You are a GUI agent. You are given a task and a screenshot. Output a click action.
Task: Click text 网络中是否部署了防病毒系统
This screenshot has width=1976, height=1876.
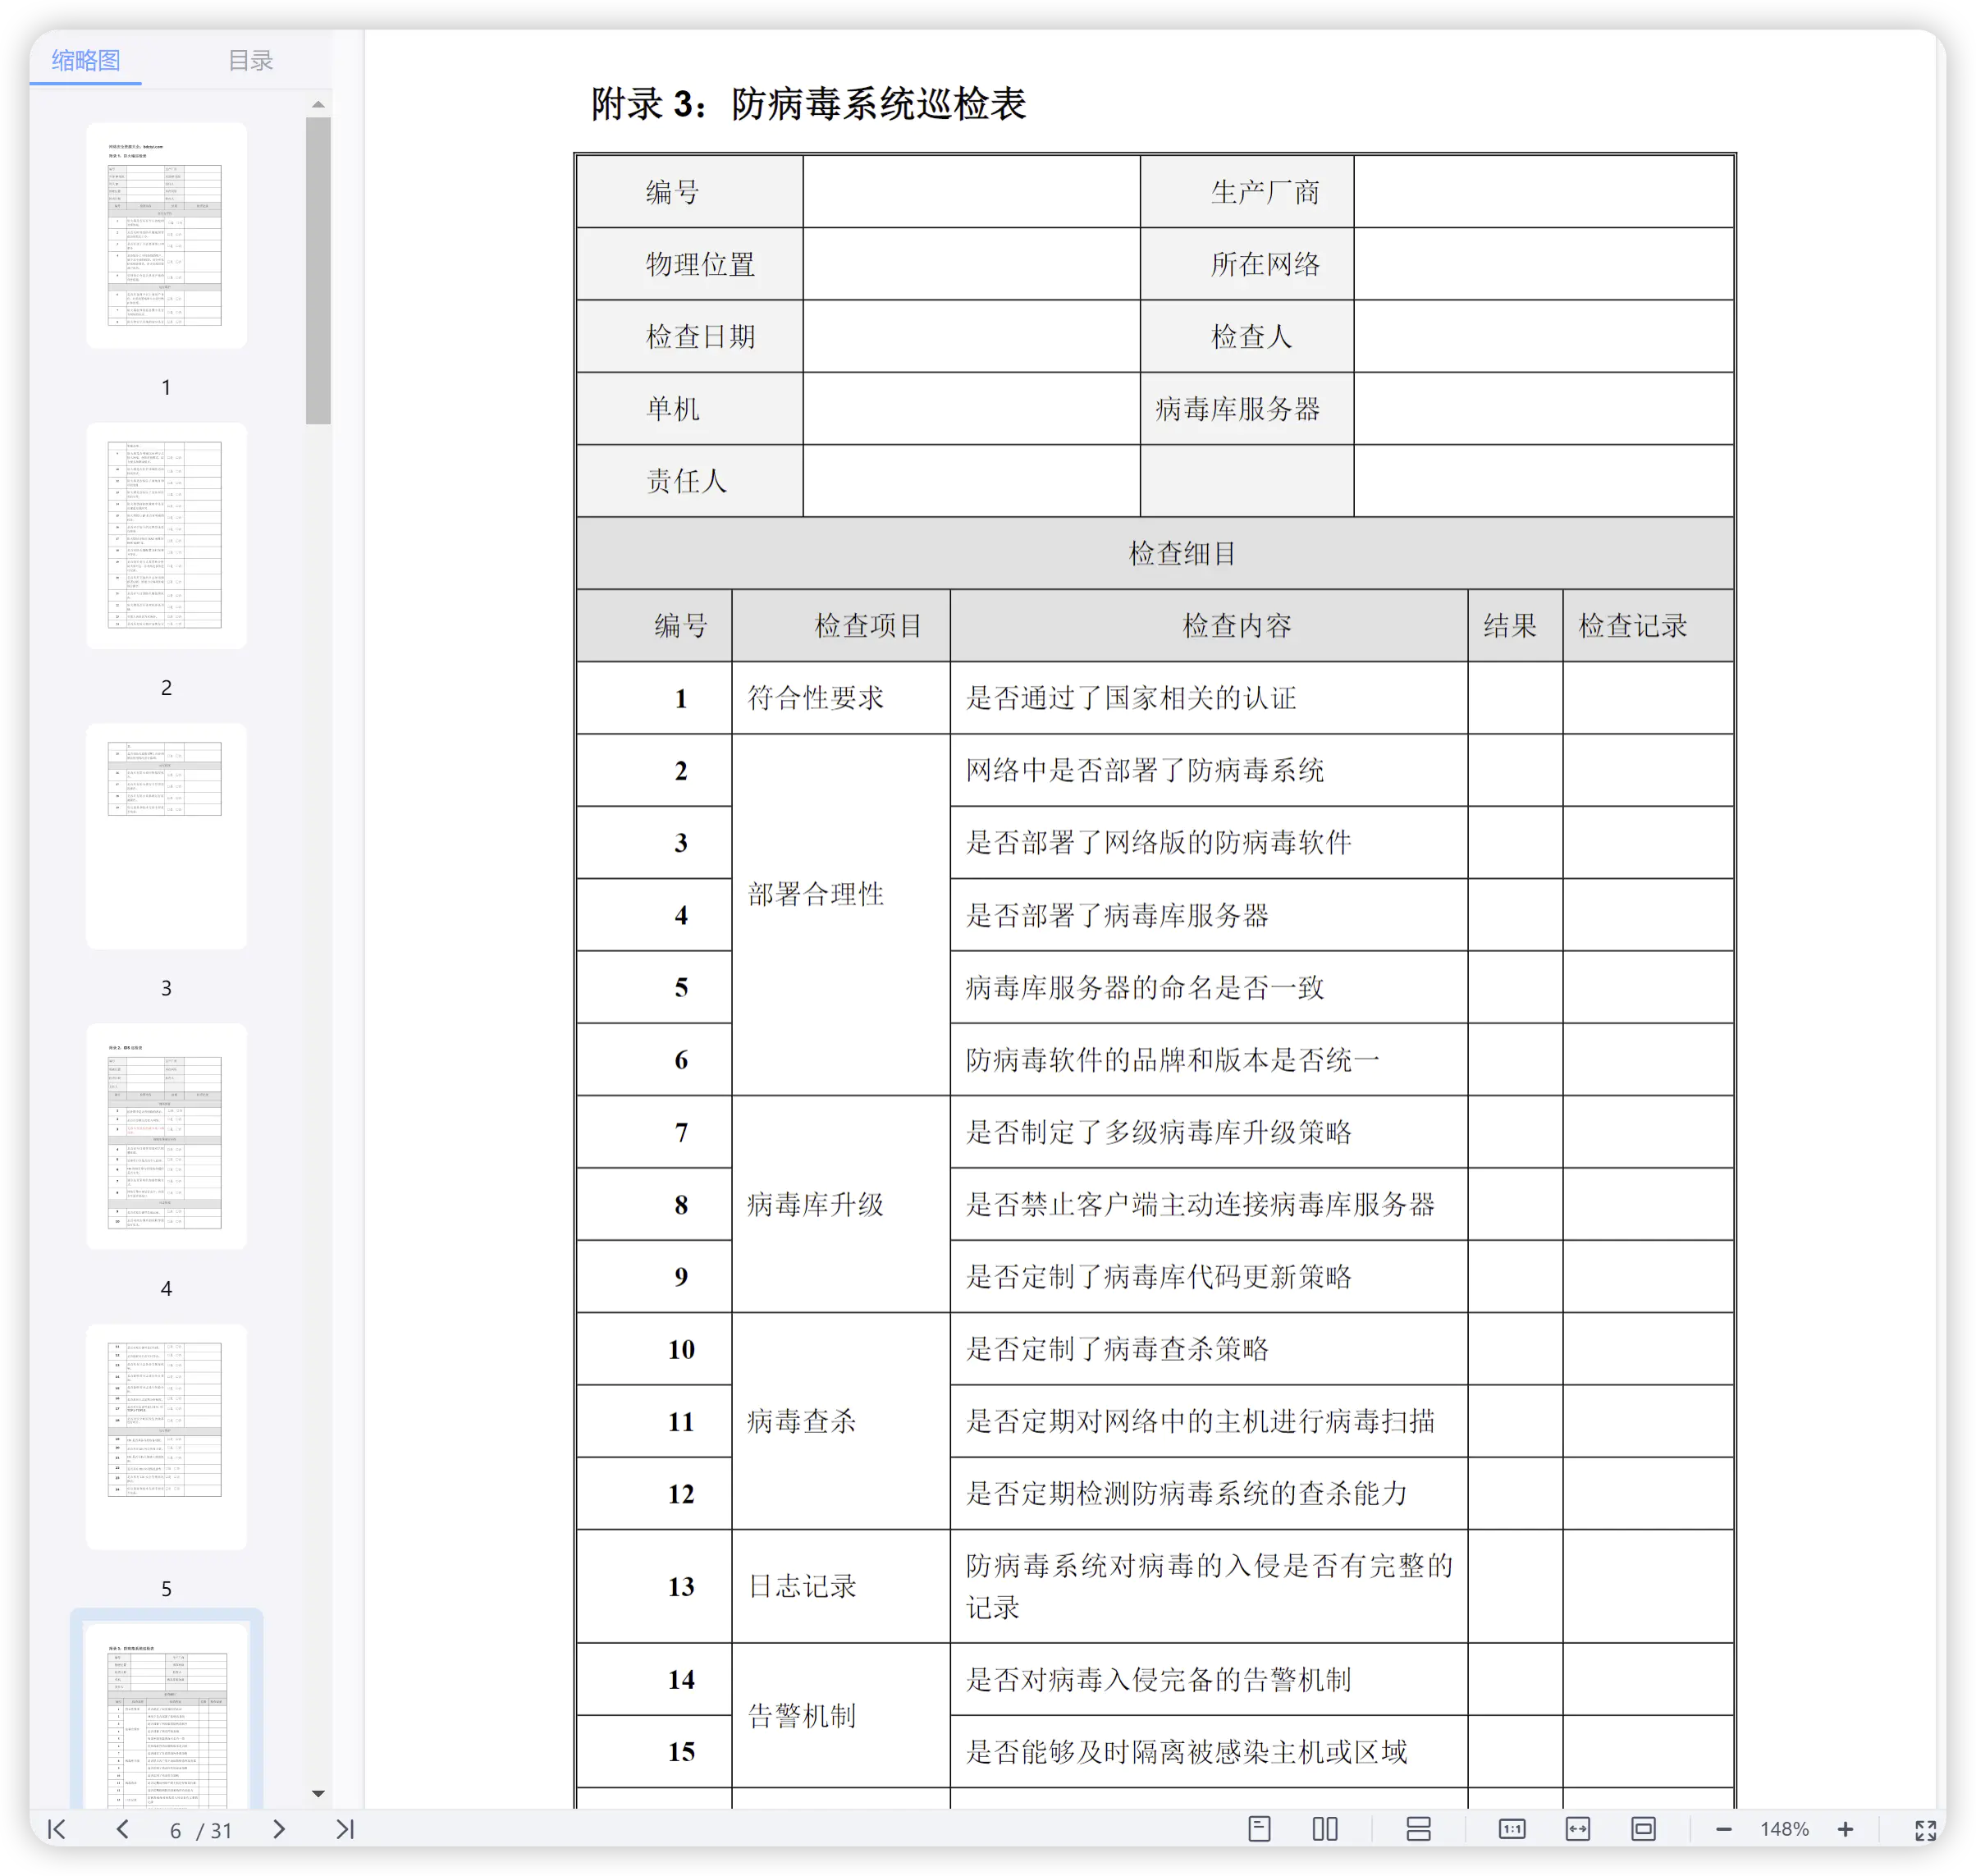[x=1145, y=770]
